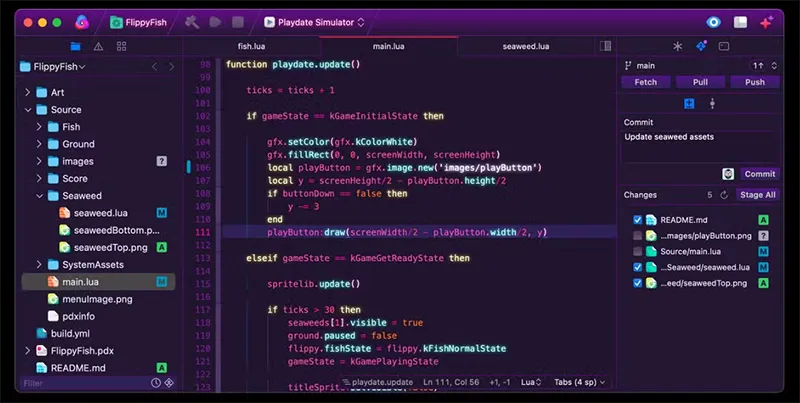Image resolution: width=800 pixels, height=403 pixels.
Task: Switch to the fish.lua tab
Action: (x=251, y=46)
